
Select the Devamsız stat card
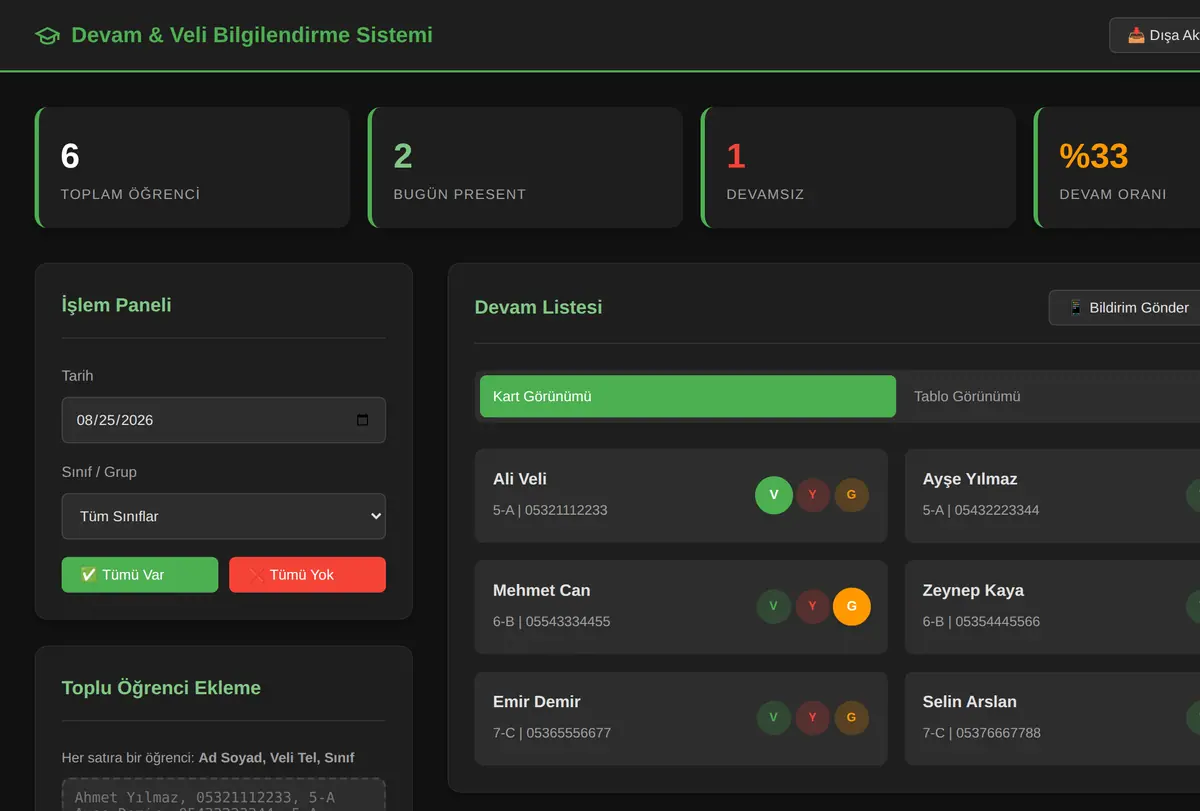click(859, 168)
